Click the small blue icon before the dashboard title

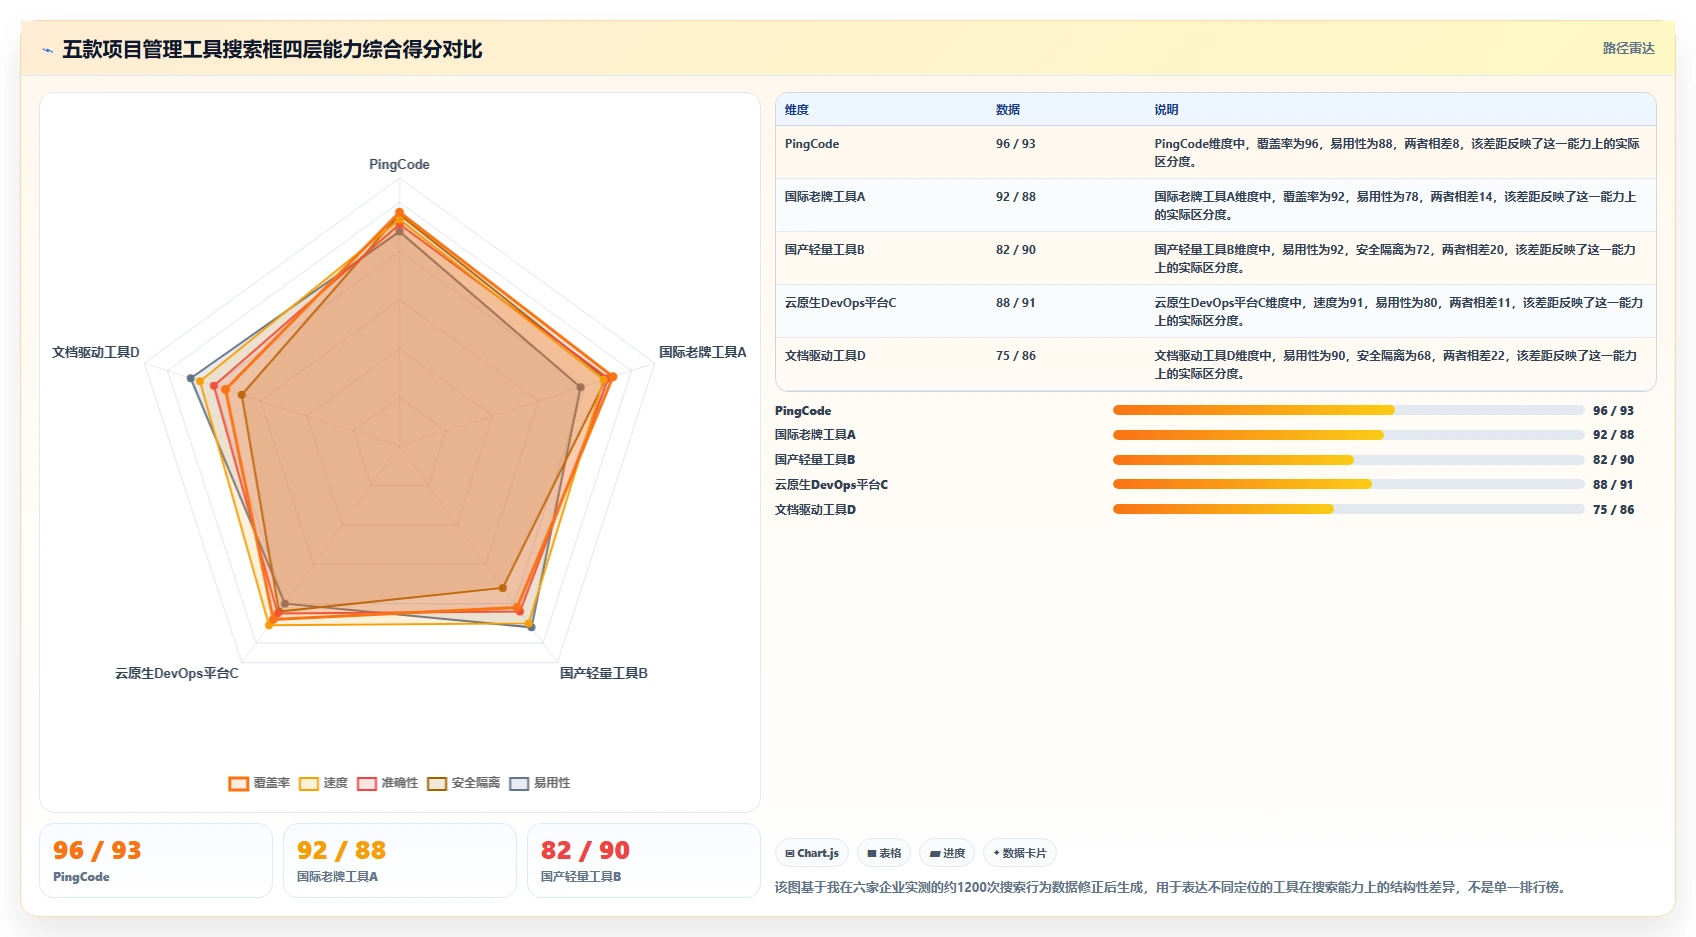point(47,50)
